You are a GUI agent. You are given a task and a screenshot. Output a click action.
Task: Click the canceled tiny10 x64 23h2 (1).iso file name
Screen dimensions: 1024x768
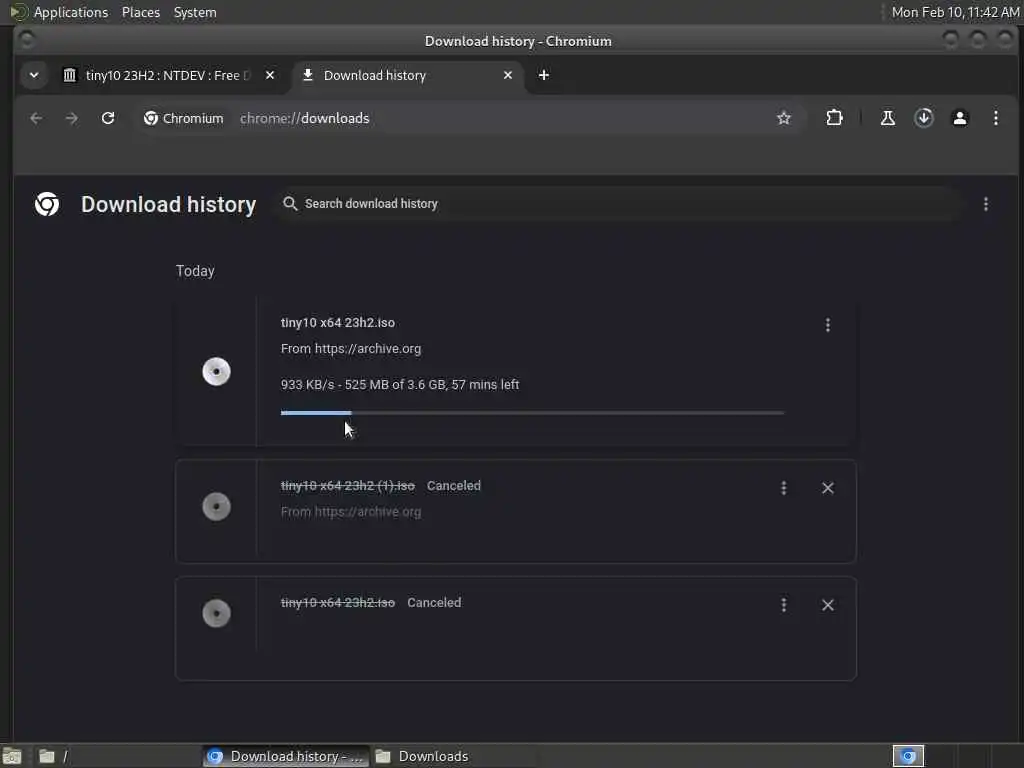tap(347, 486)
